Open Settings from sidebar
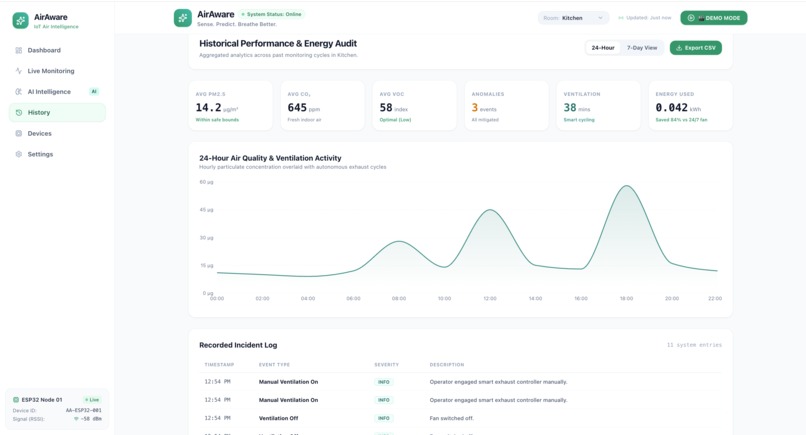Screen dimensions: 806x435 [57, 154]
